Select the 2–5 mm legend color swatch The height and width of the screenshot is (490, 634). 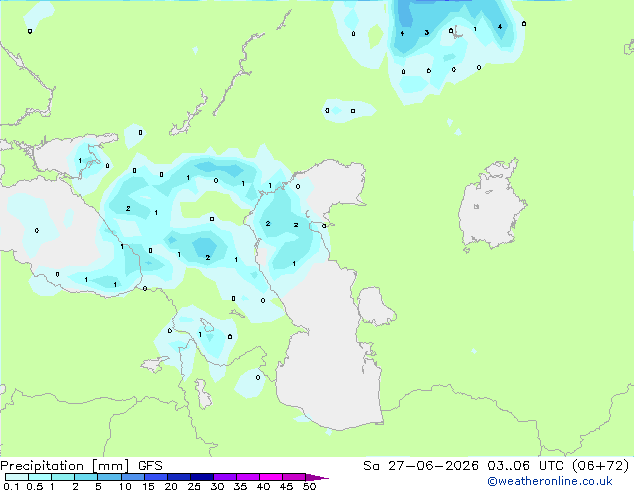(86, 477)
